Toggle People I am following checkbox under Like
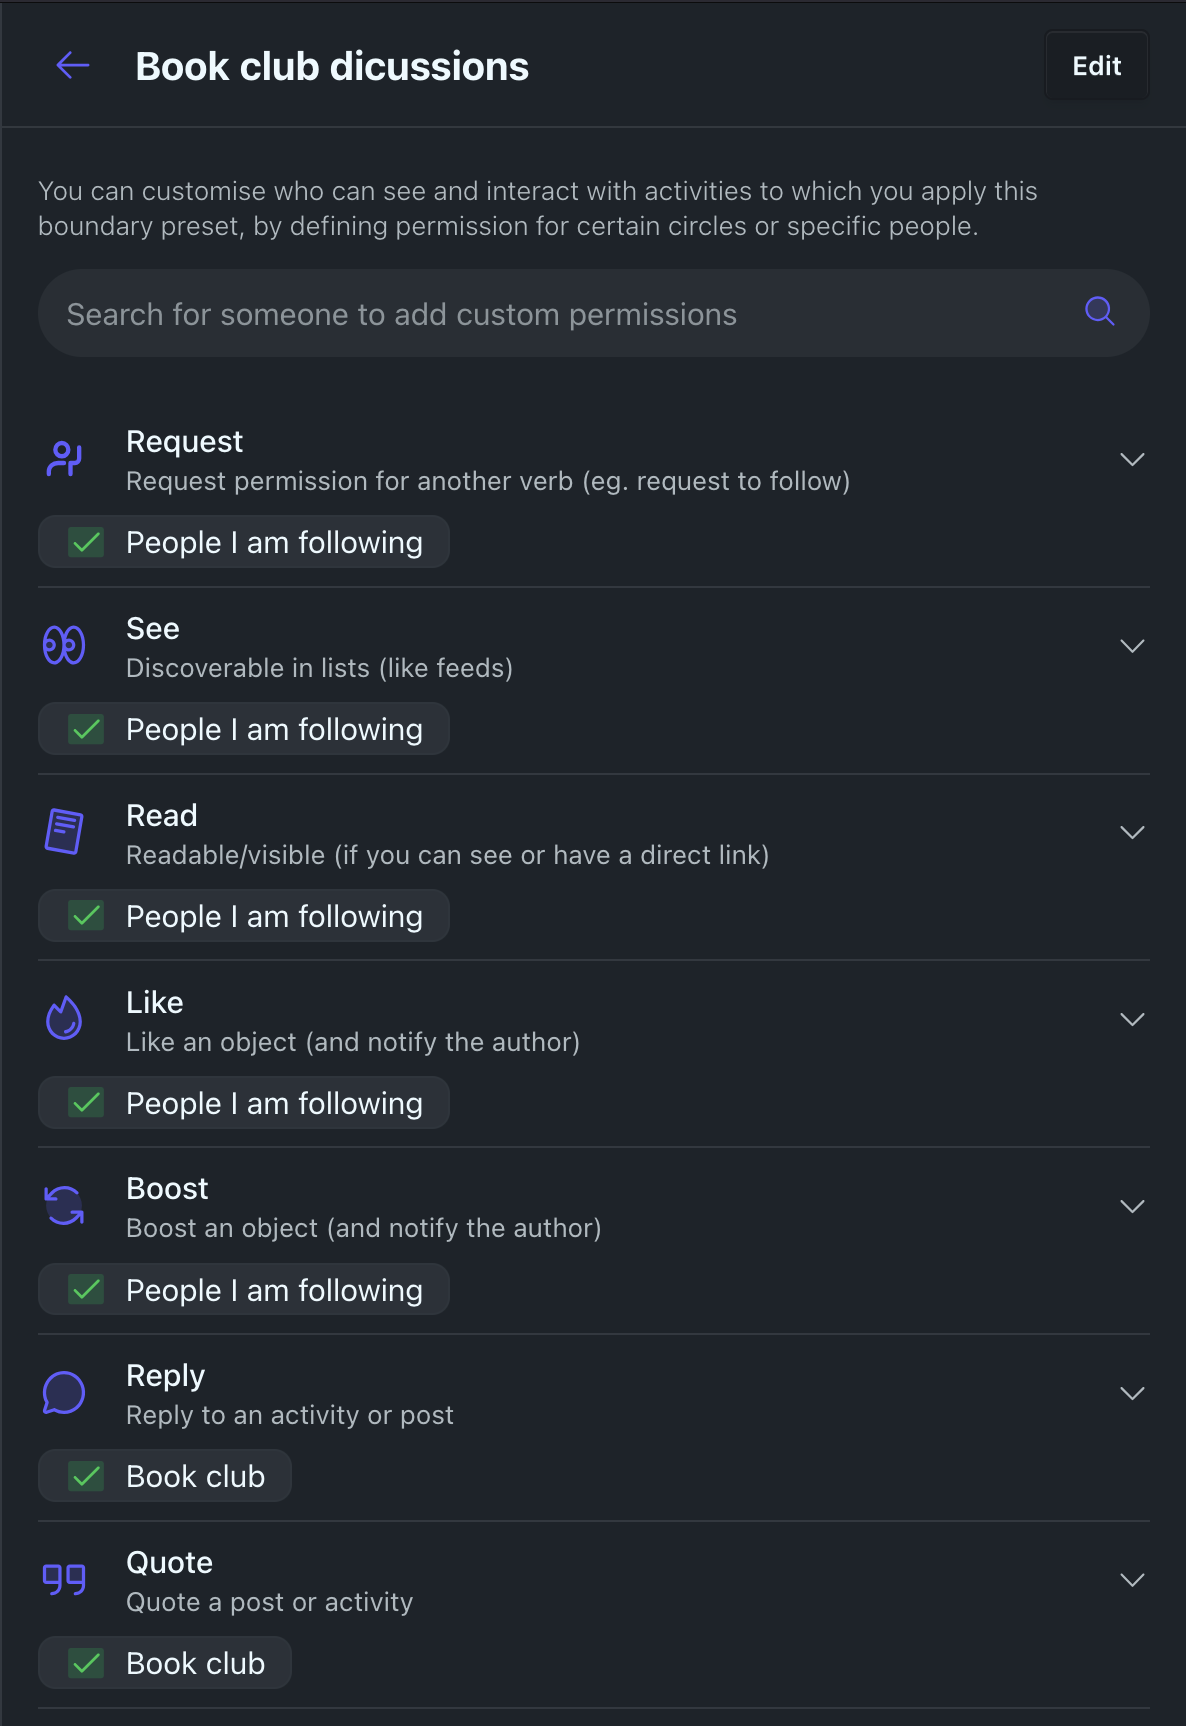Image resolution: width=1186 pixels, height=1726 pixels. (87, 1103)
